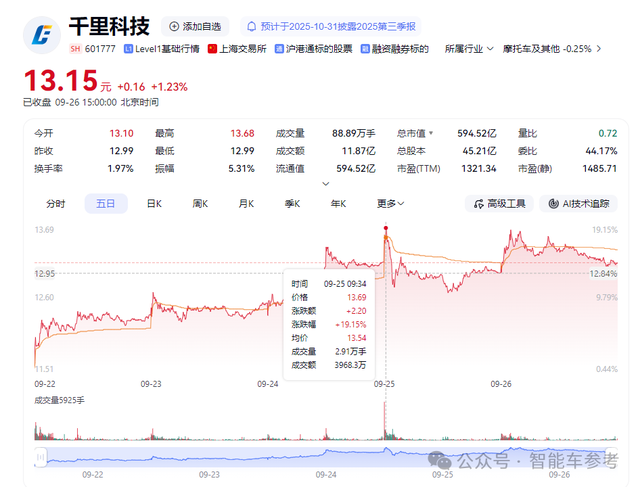Open 更多 chart period dropdown
The width and height of the screenshot is (640, 487).
[x=391, y=204]
